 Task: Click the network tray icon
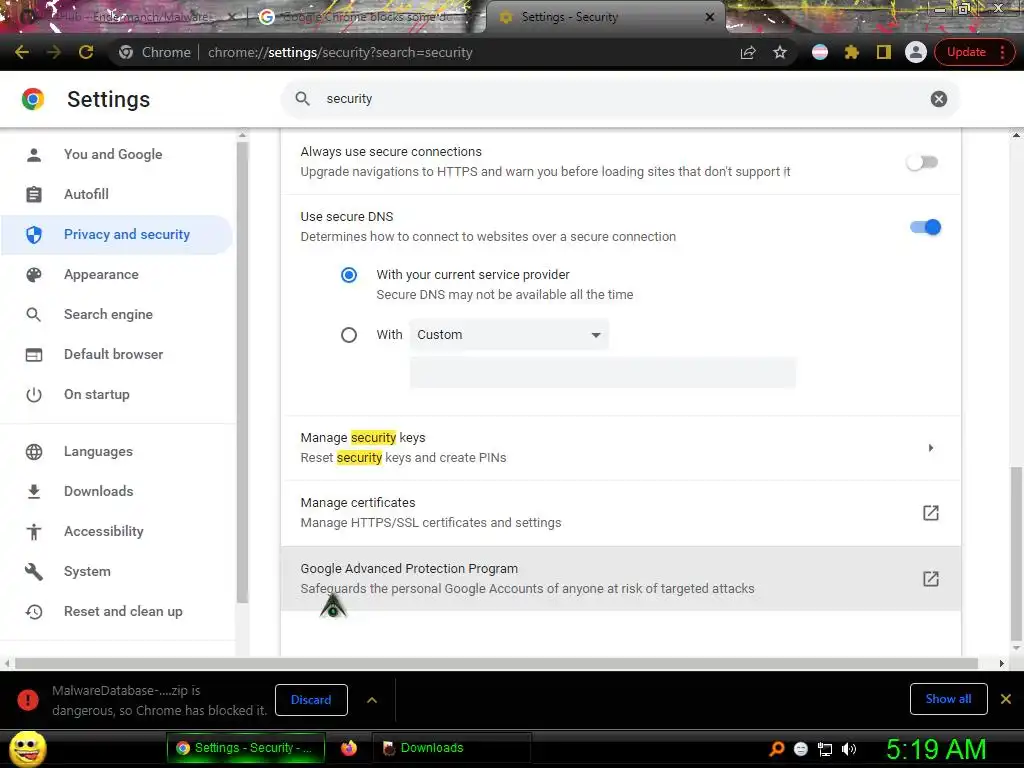tap(825, 749)
